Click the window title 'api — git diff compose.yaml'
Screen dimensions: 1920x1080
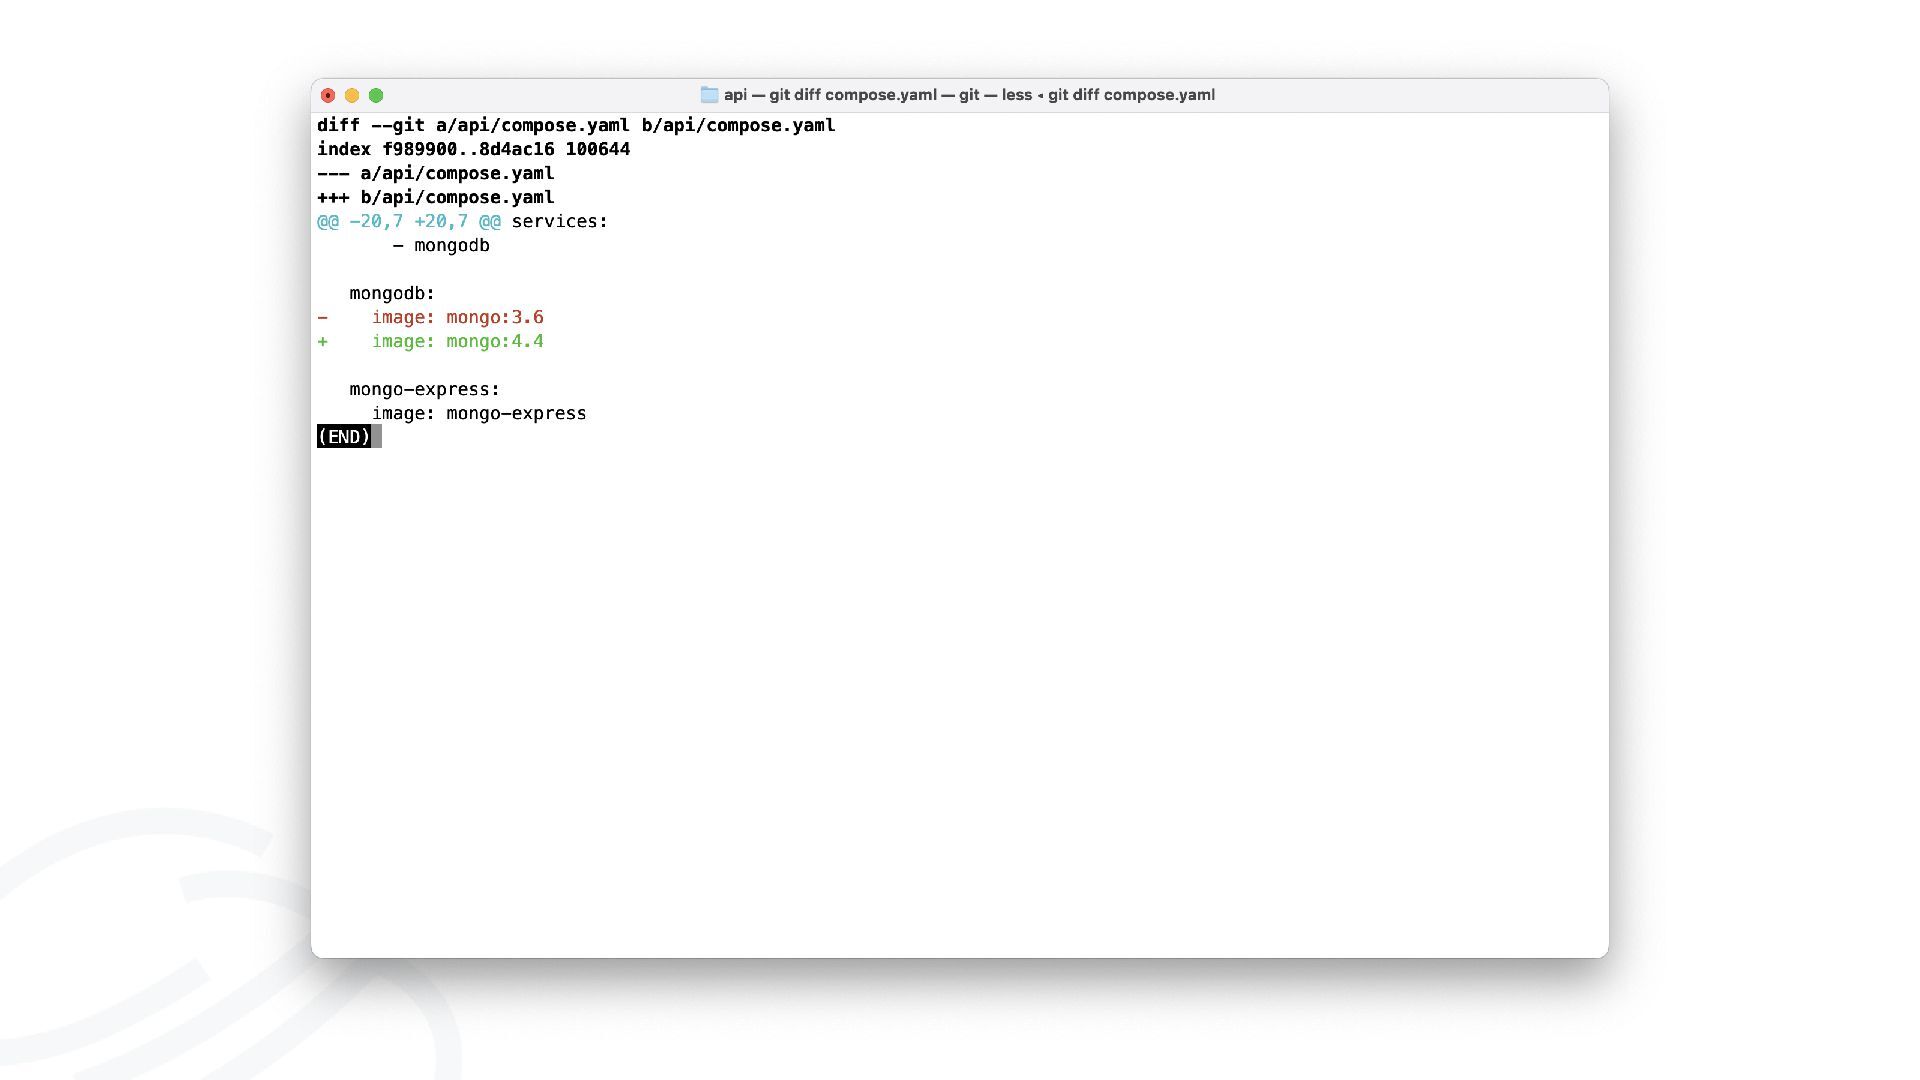(x=969, y=95)
